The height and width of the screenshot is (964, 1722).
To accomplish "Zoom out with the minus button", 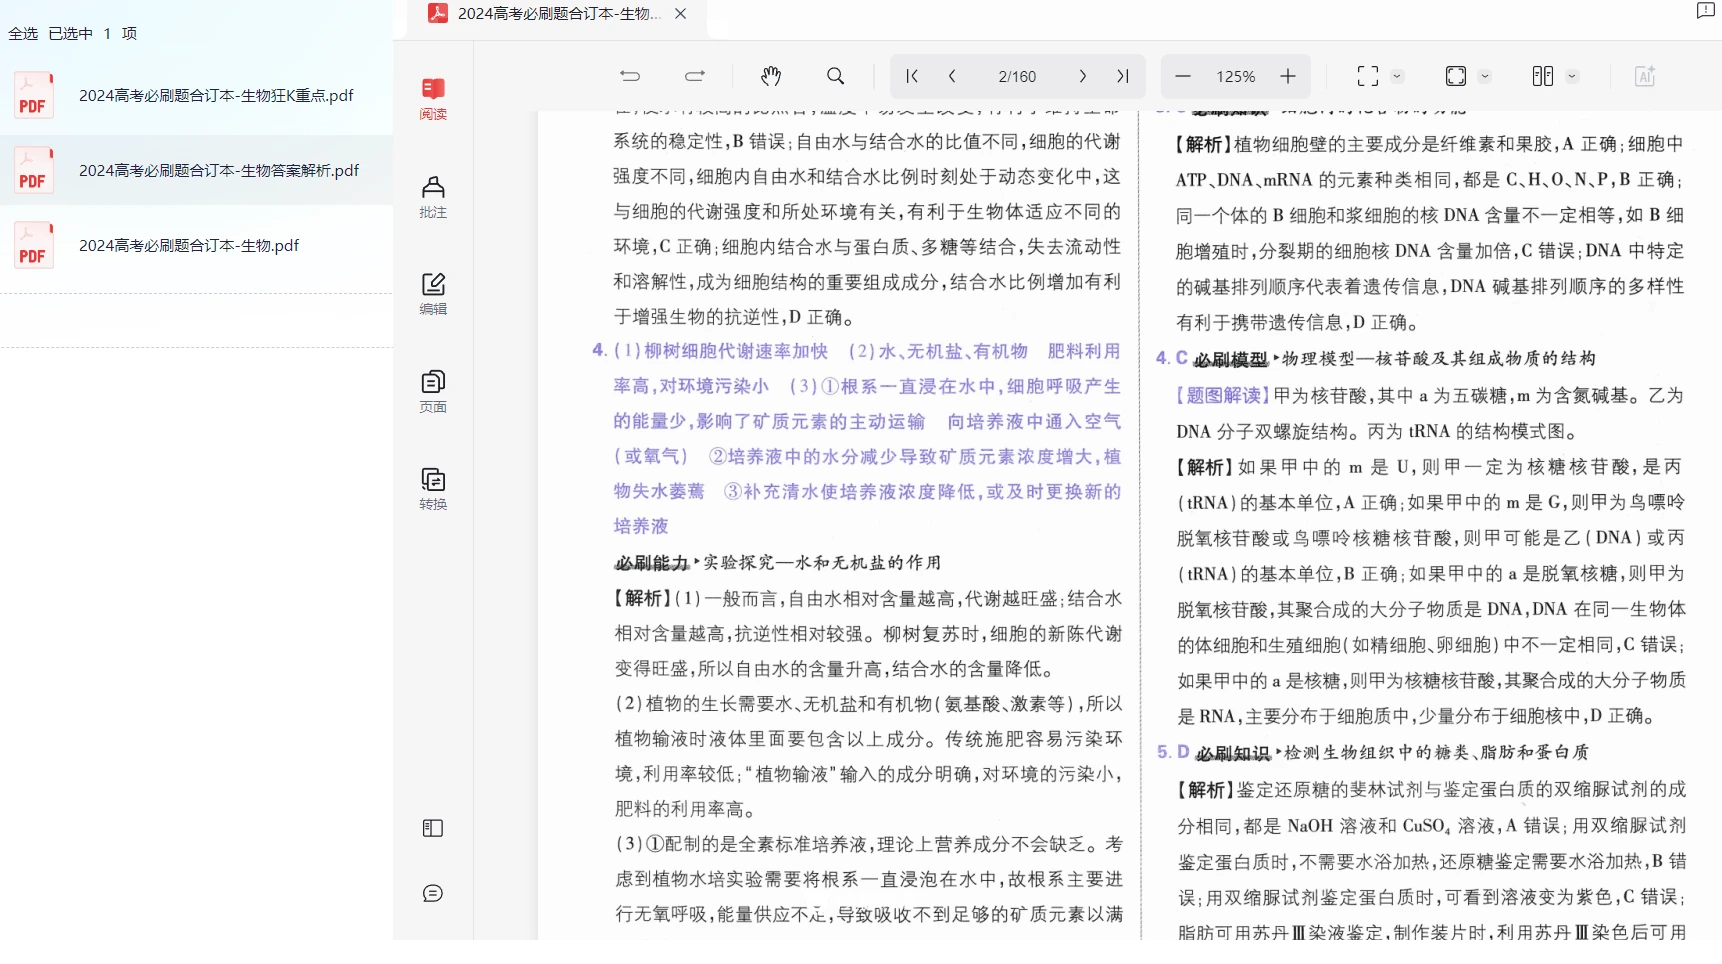I will coord(1183,76).
